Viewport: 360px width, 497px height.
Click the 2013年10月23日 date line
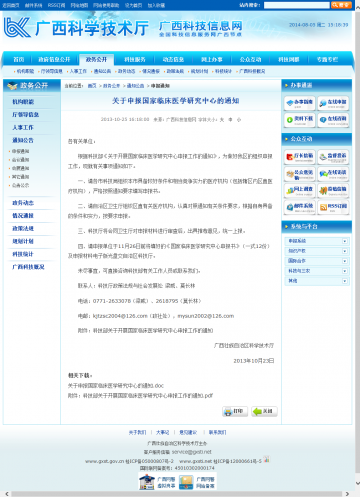pyautogui.click(x=254, y=361)
